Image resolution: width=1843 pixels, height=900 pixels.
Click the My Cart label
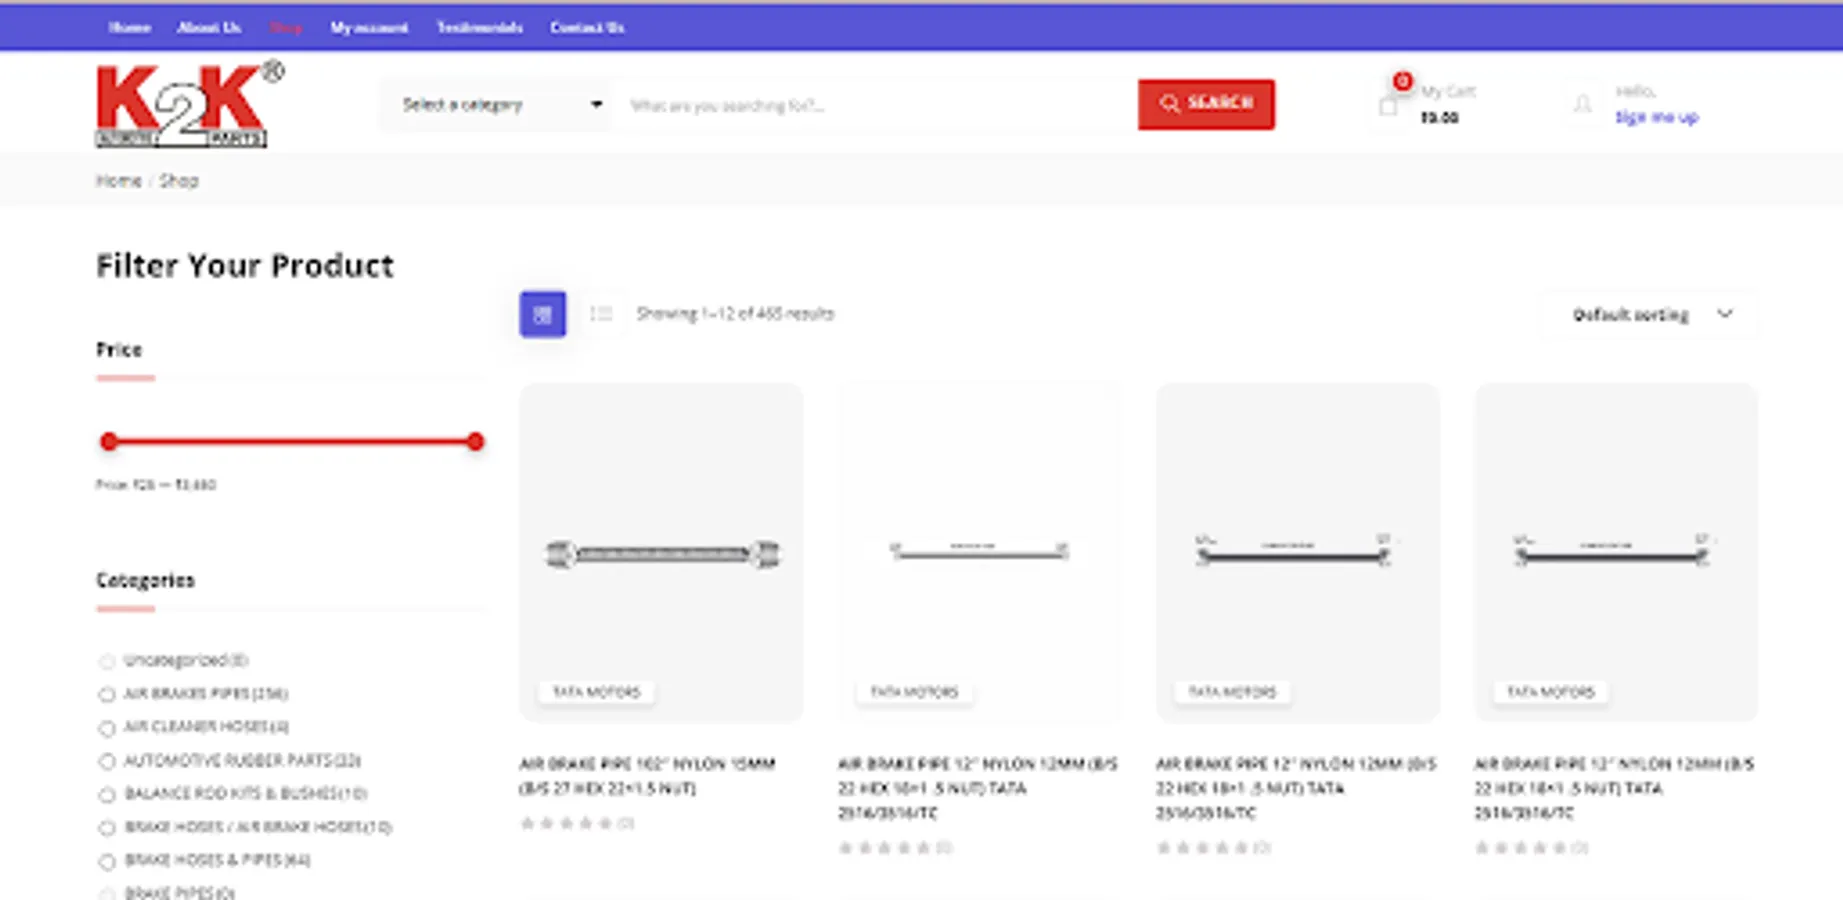pyautogui.click(x=1448, y=91)
